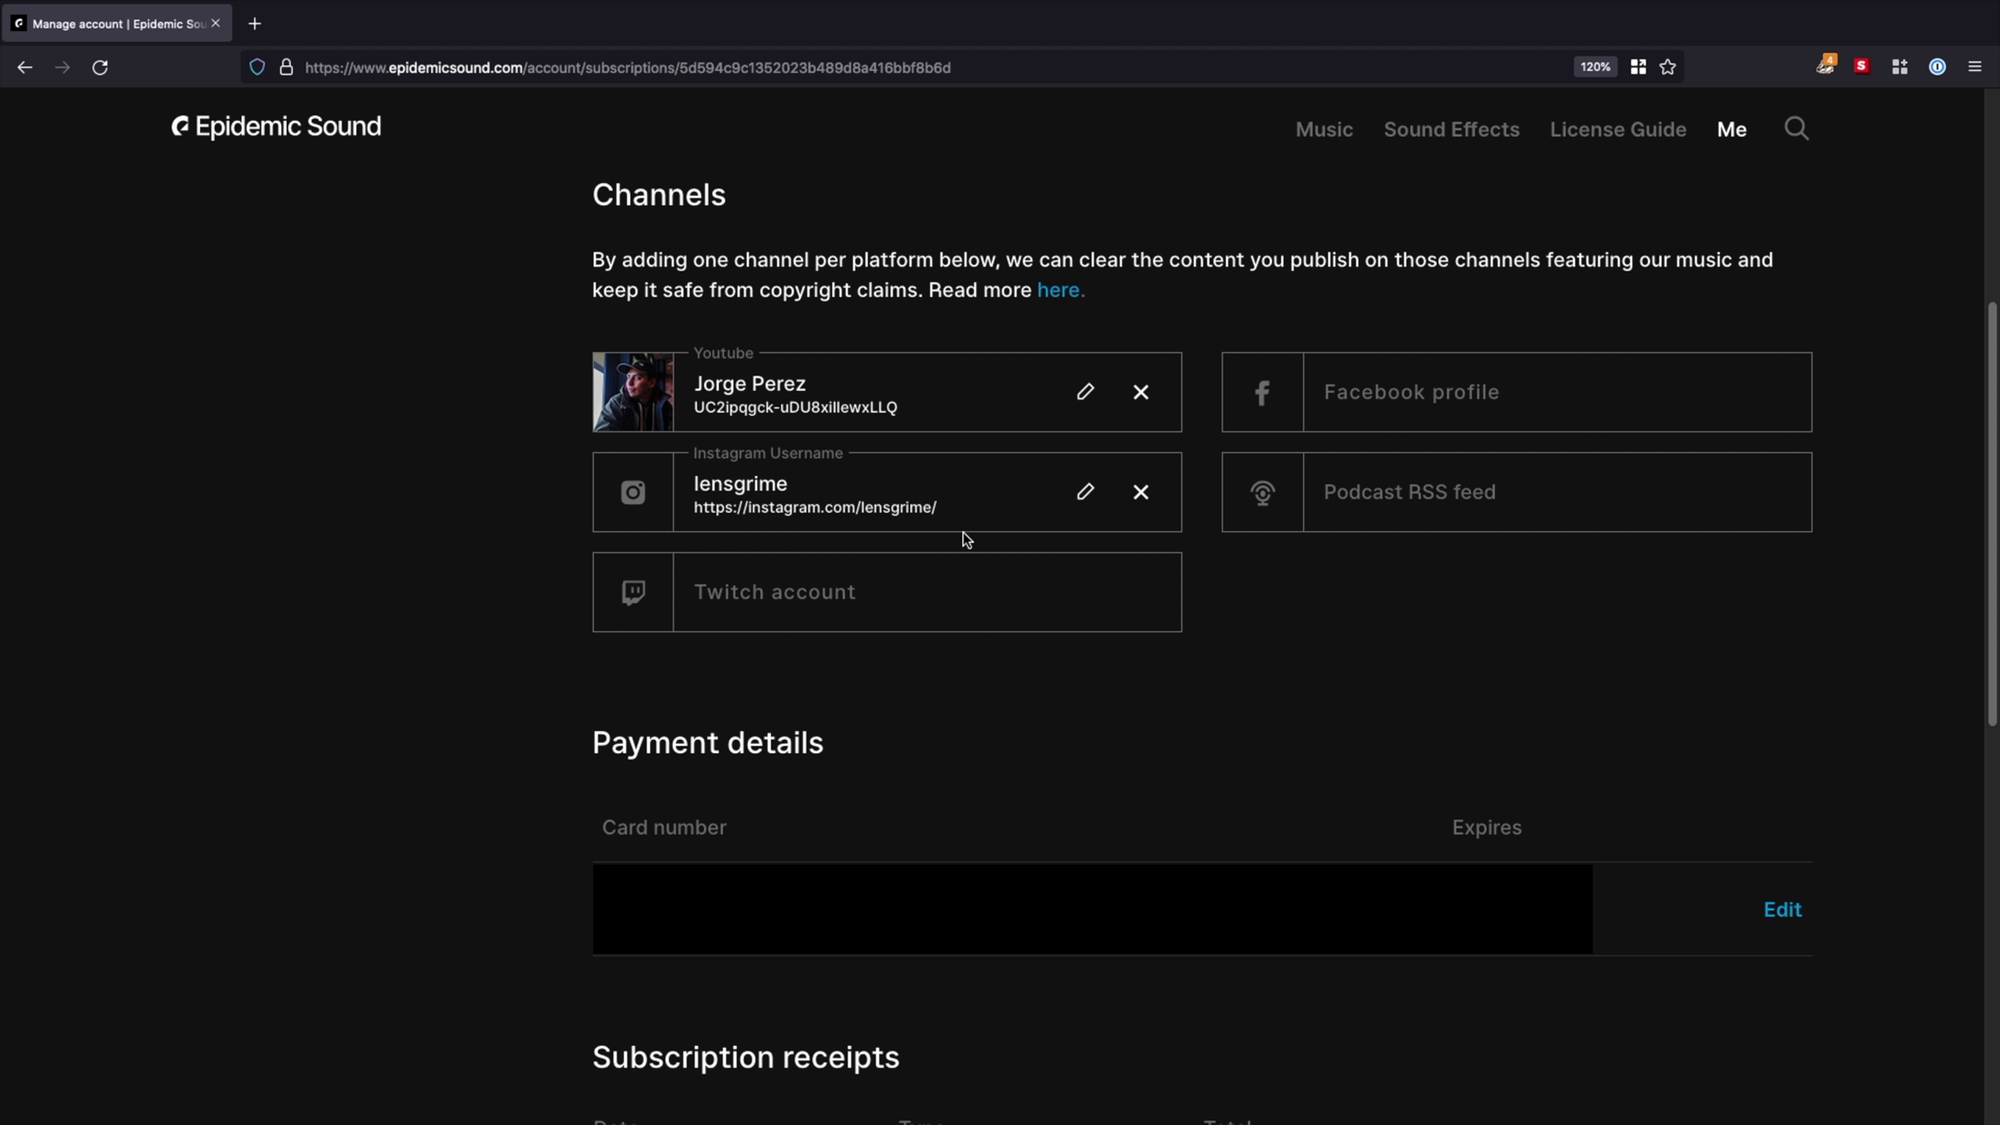
Task: Open the Sound Effects menu item
Action: coord(1451,129)
